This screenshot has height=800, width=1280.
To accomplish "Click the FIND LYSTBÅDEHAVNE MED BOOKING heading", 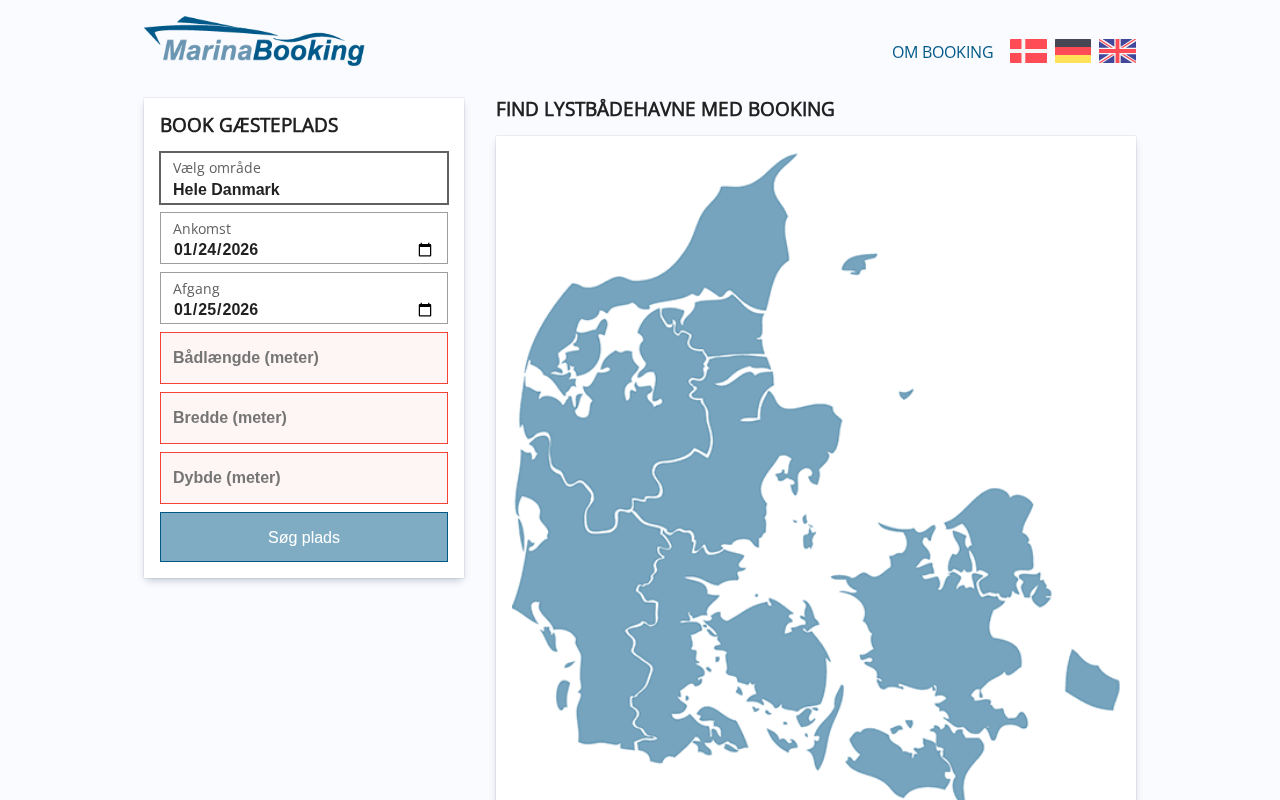I will tap(665, 109).
